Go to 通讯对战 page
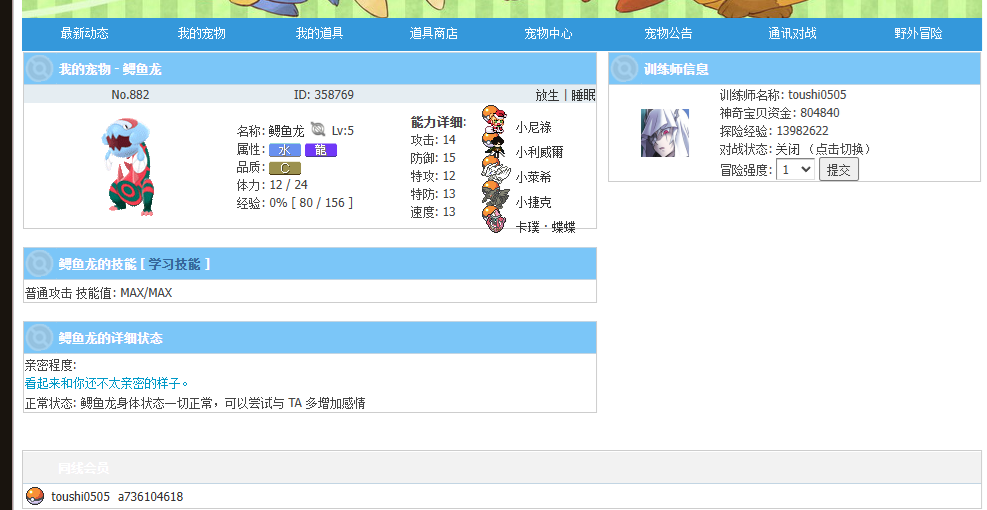The width and height of the screenshot is (987, 510). [x=792, y=33]
